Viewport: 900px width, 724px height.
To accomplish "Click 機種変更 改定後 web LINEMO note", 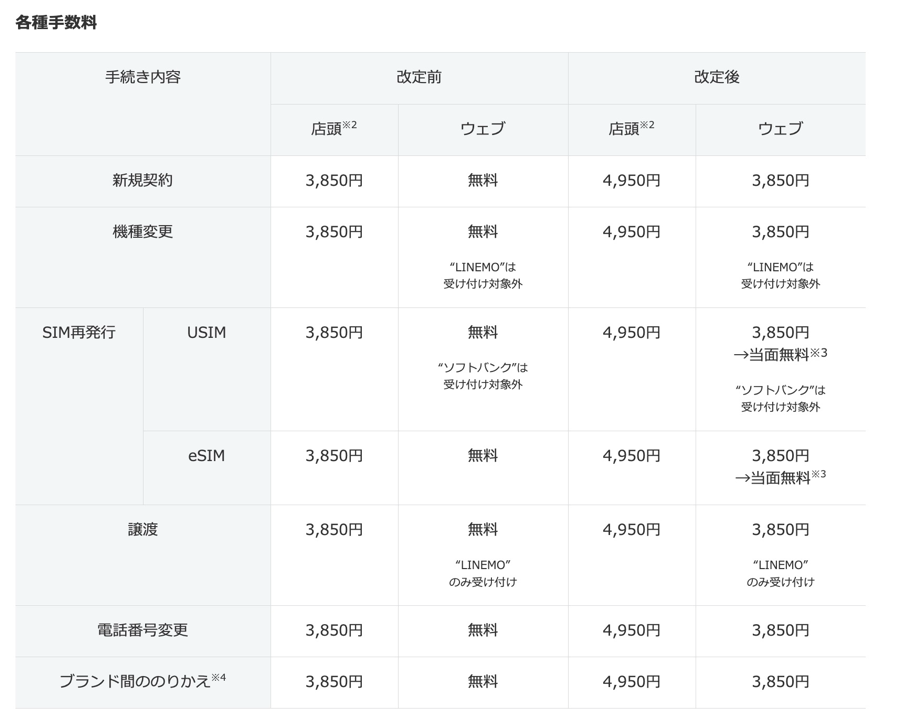I will pos(781,275).
